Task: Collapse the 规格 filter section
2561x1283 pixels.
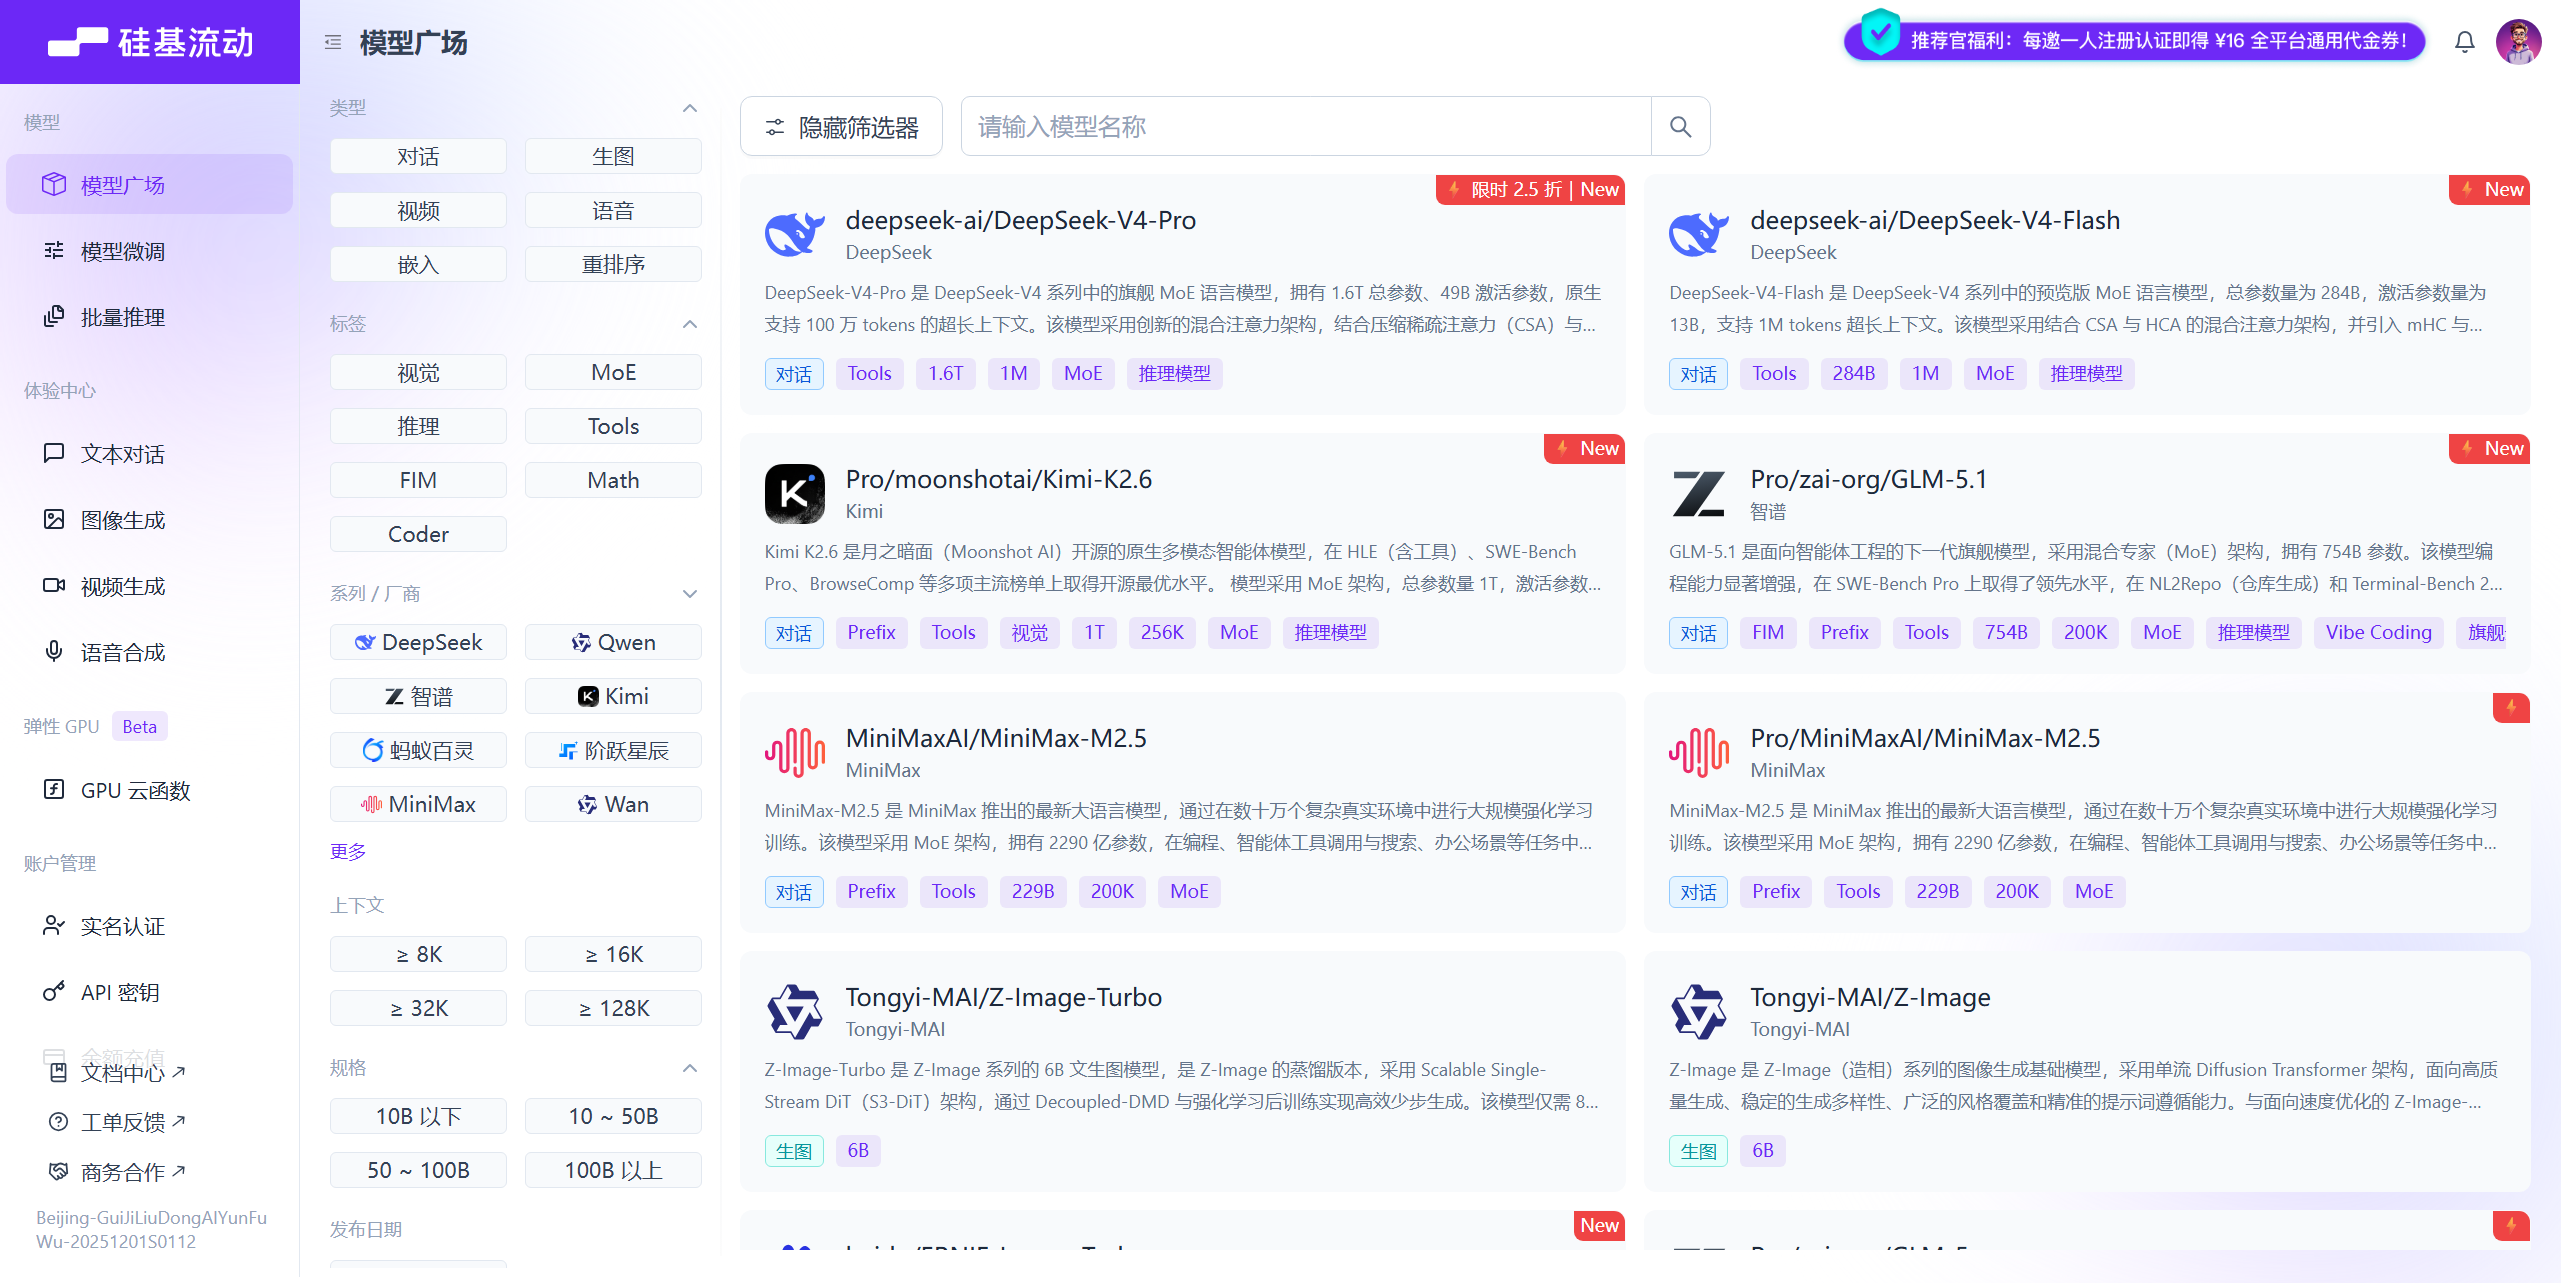Action: pos(690,1068)
